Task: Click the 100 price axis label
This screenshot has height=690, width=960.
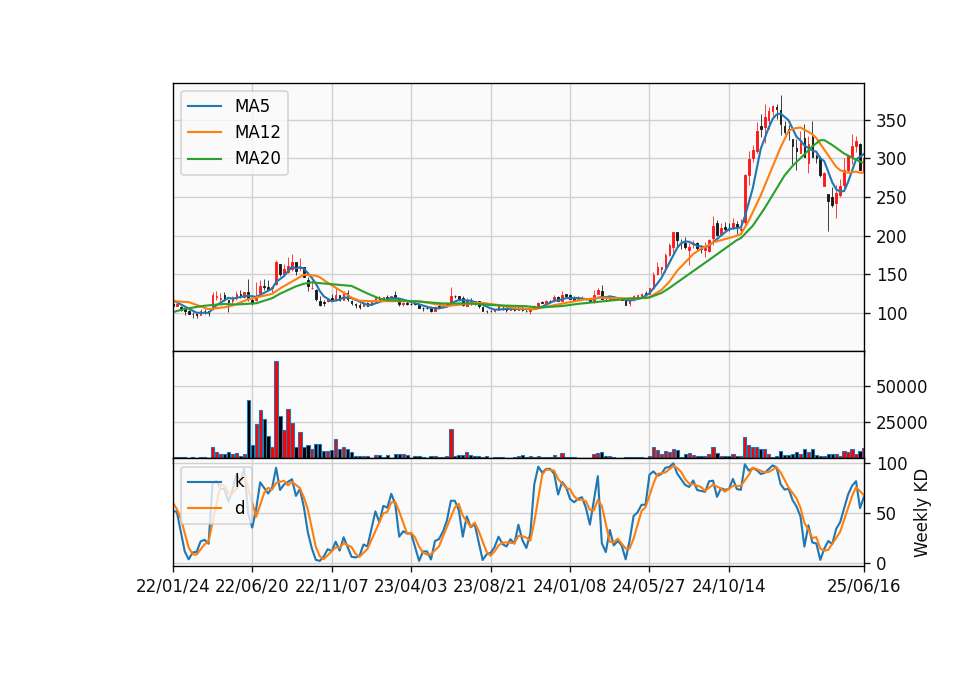Action: click(891, 313)
